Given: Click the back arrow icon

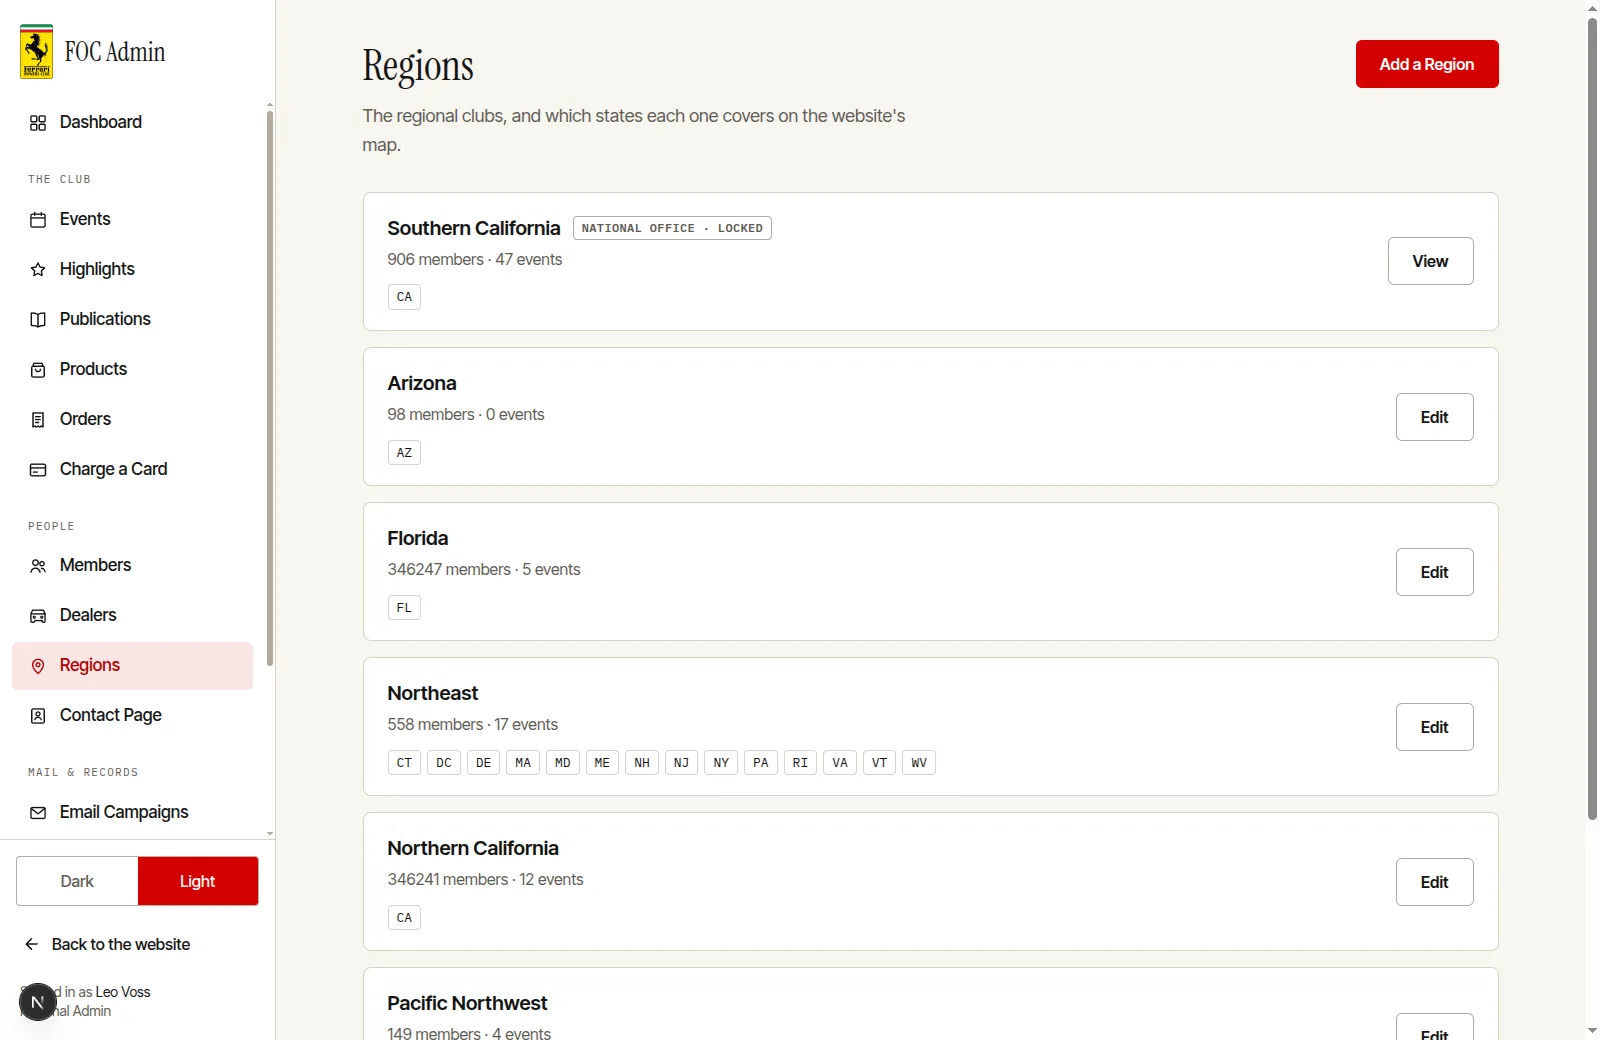Looking at the screenshot, I should (x=32, y=944).
